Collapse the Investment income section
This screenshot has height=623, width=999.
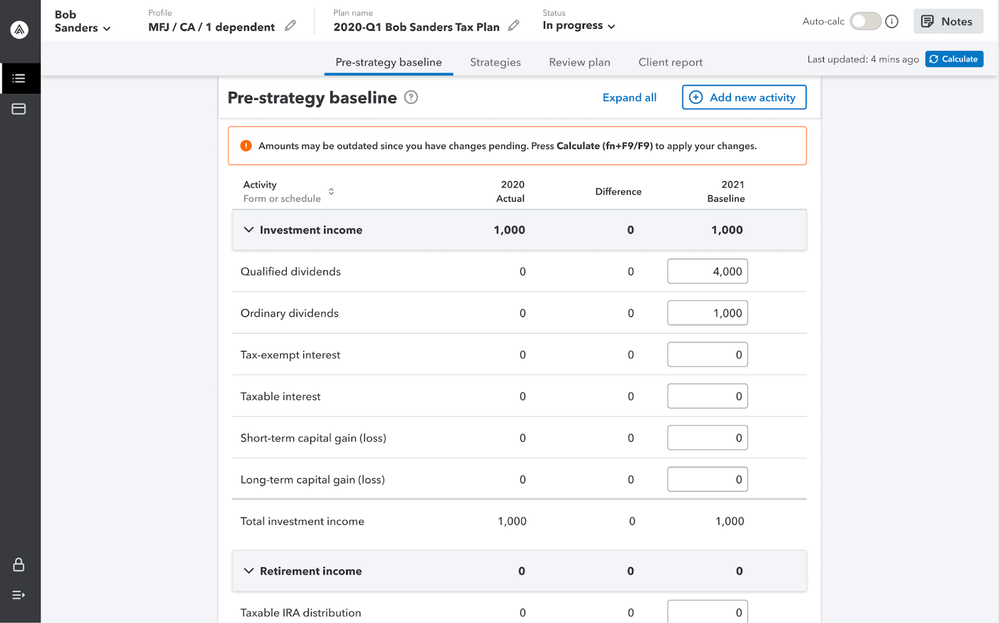pyautogui.click(x=249, y=230)
